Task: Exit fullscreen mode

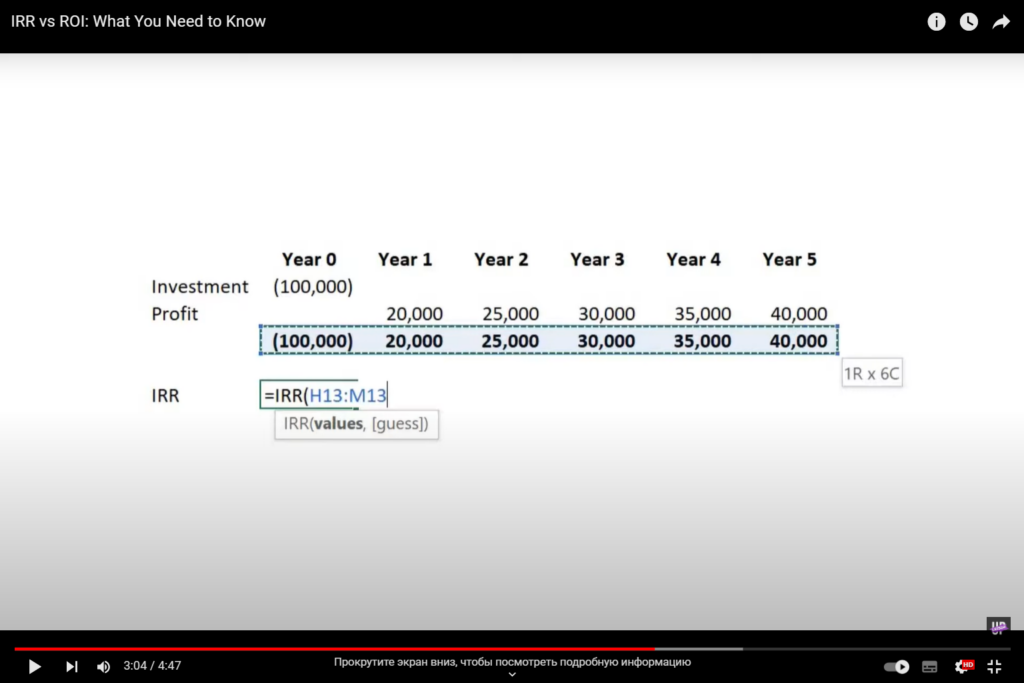Action: point(994,666)
